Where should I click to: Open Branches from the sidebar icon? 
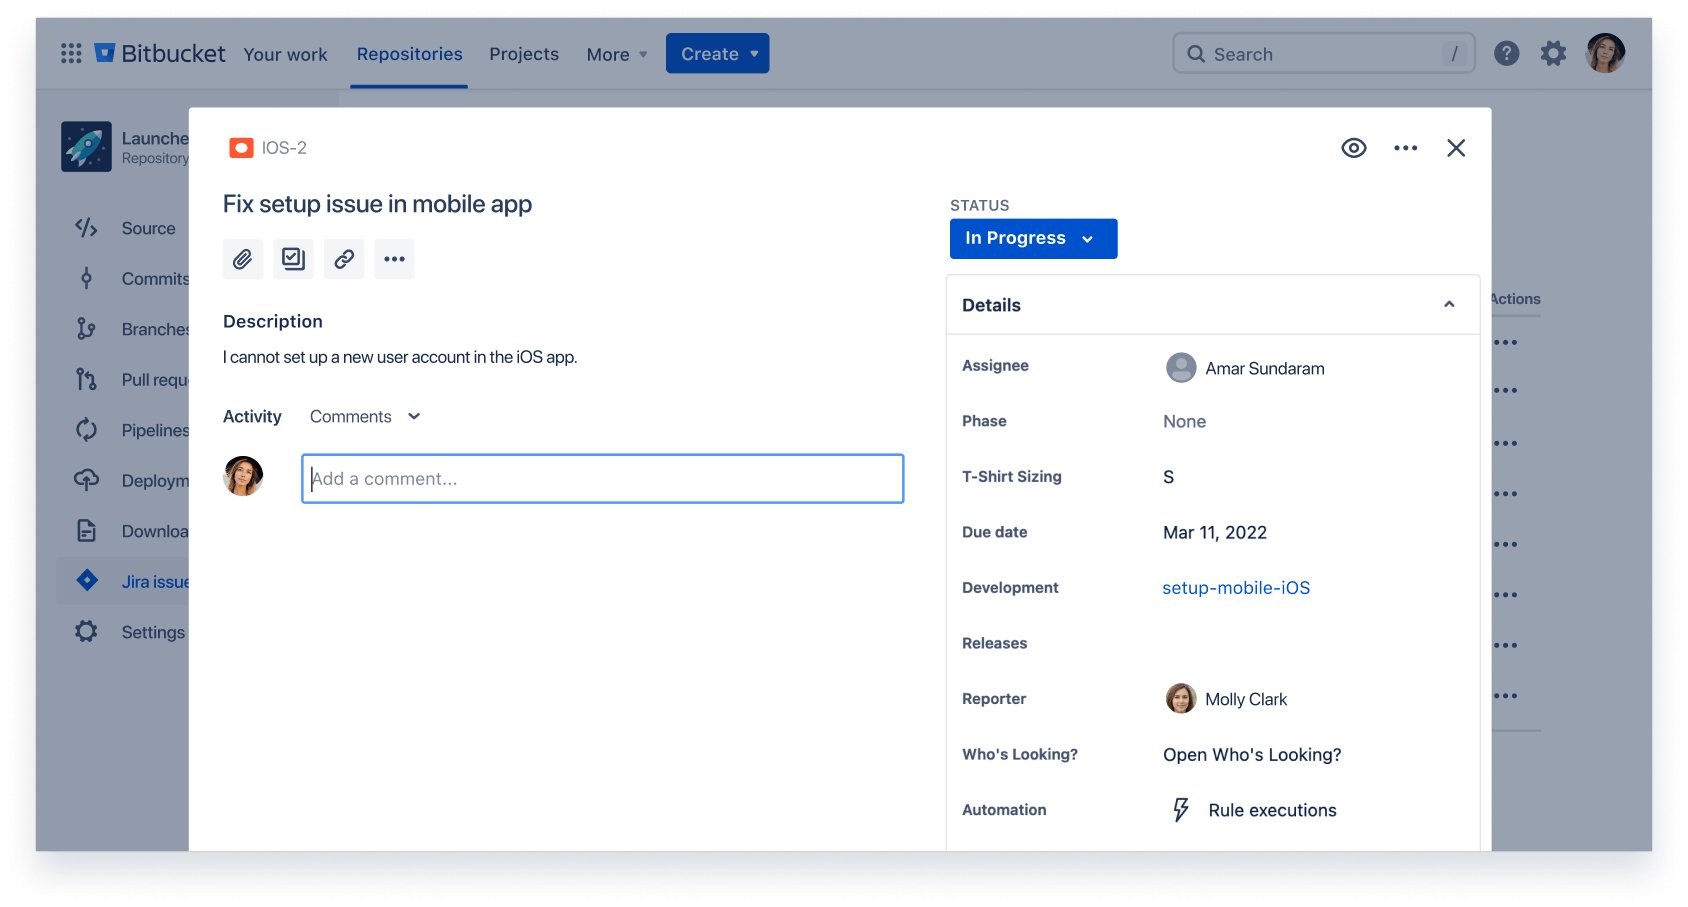86,328
